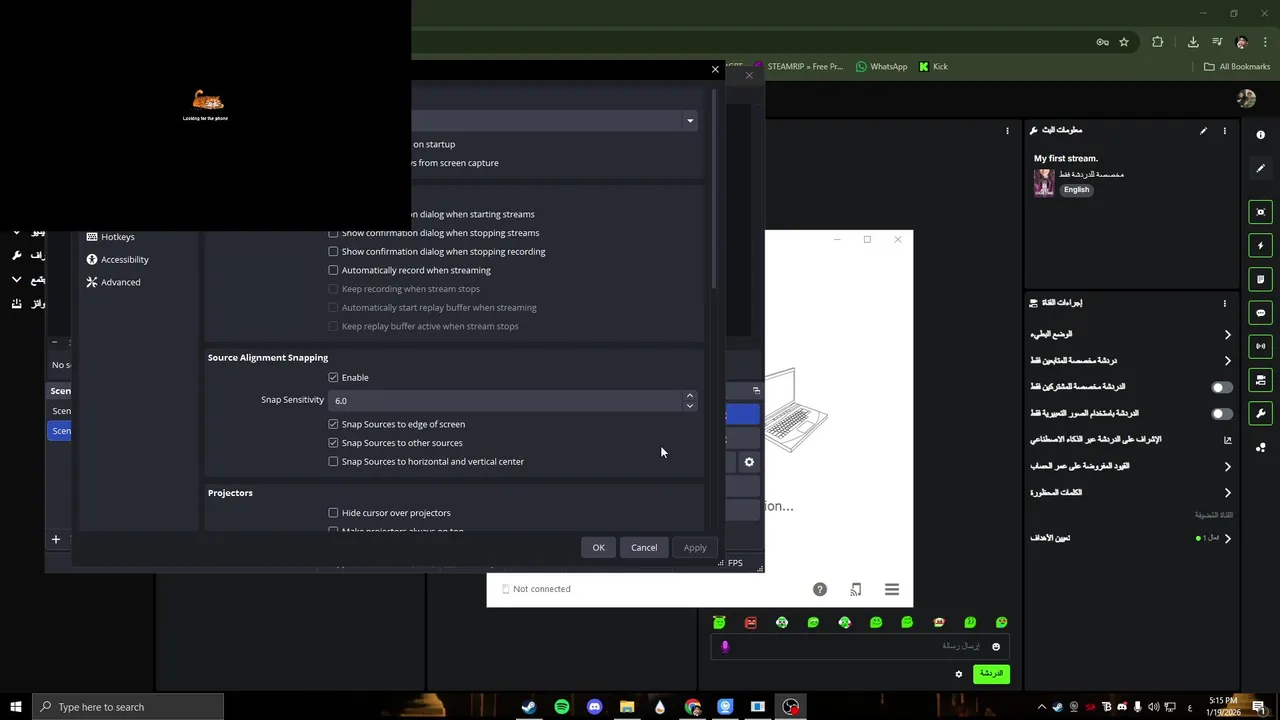This screenshot has width=1280, height=720.
Task: Open STEAMRIP bookmark in Chrome
Action: coord(797,67)
